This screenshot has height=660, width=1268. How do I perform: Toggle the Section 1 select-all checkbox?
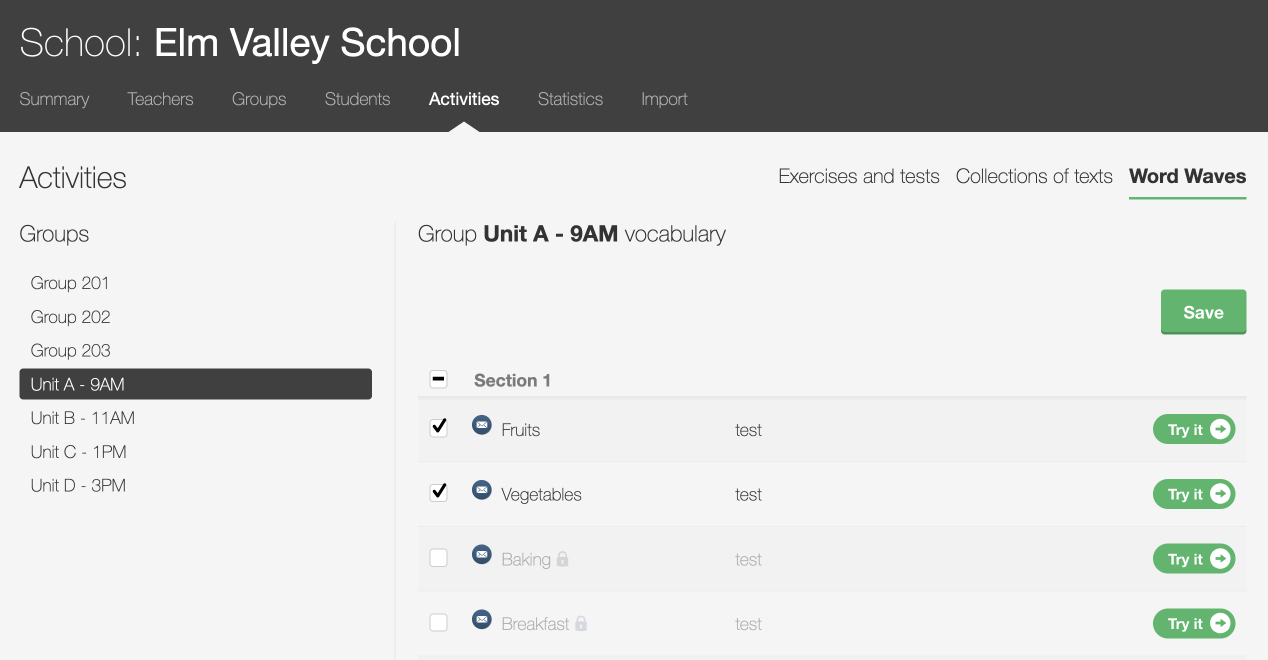pyautogui.click(x=438, y=379)
